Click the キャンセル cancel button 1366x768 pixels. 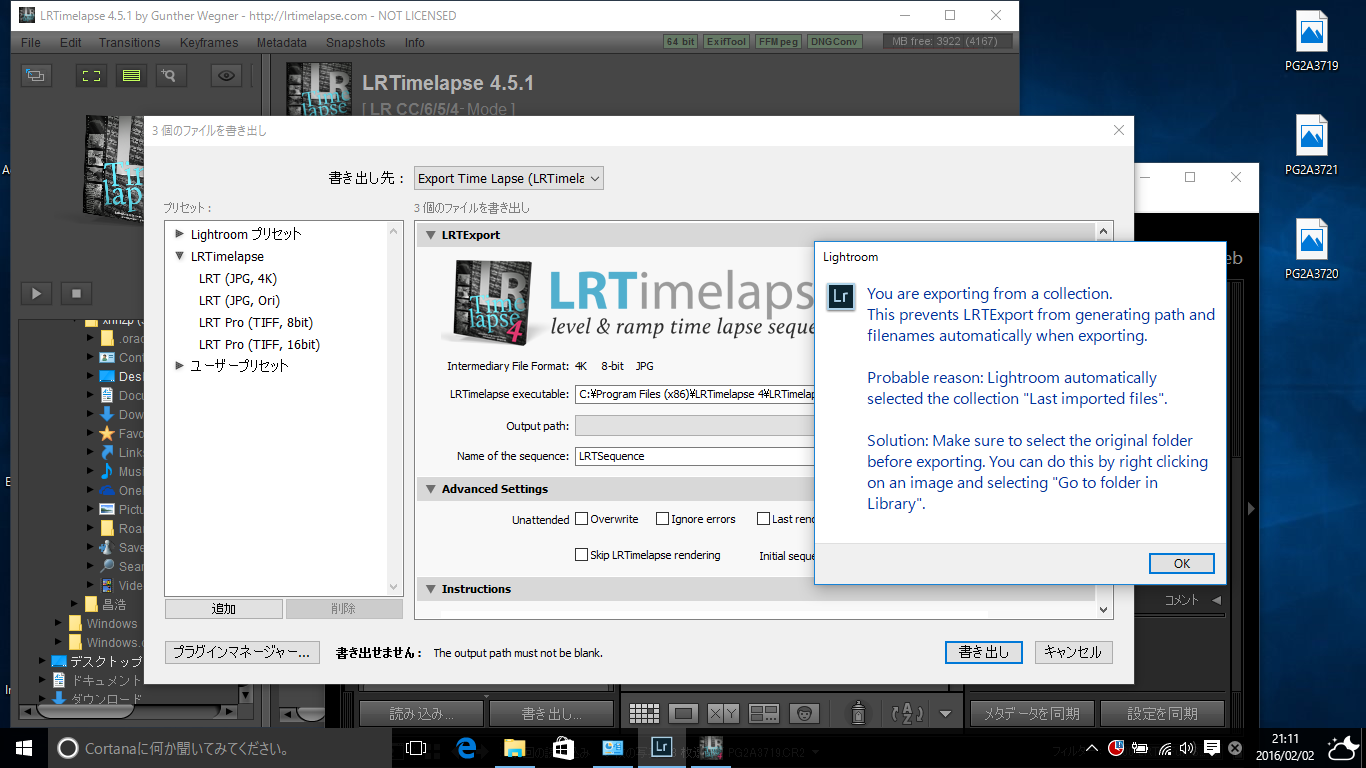pyautogui.click(x=1073, y=652)
